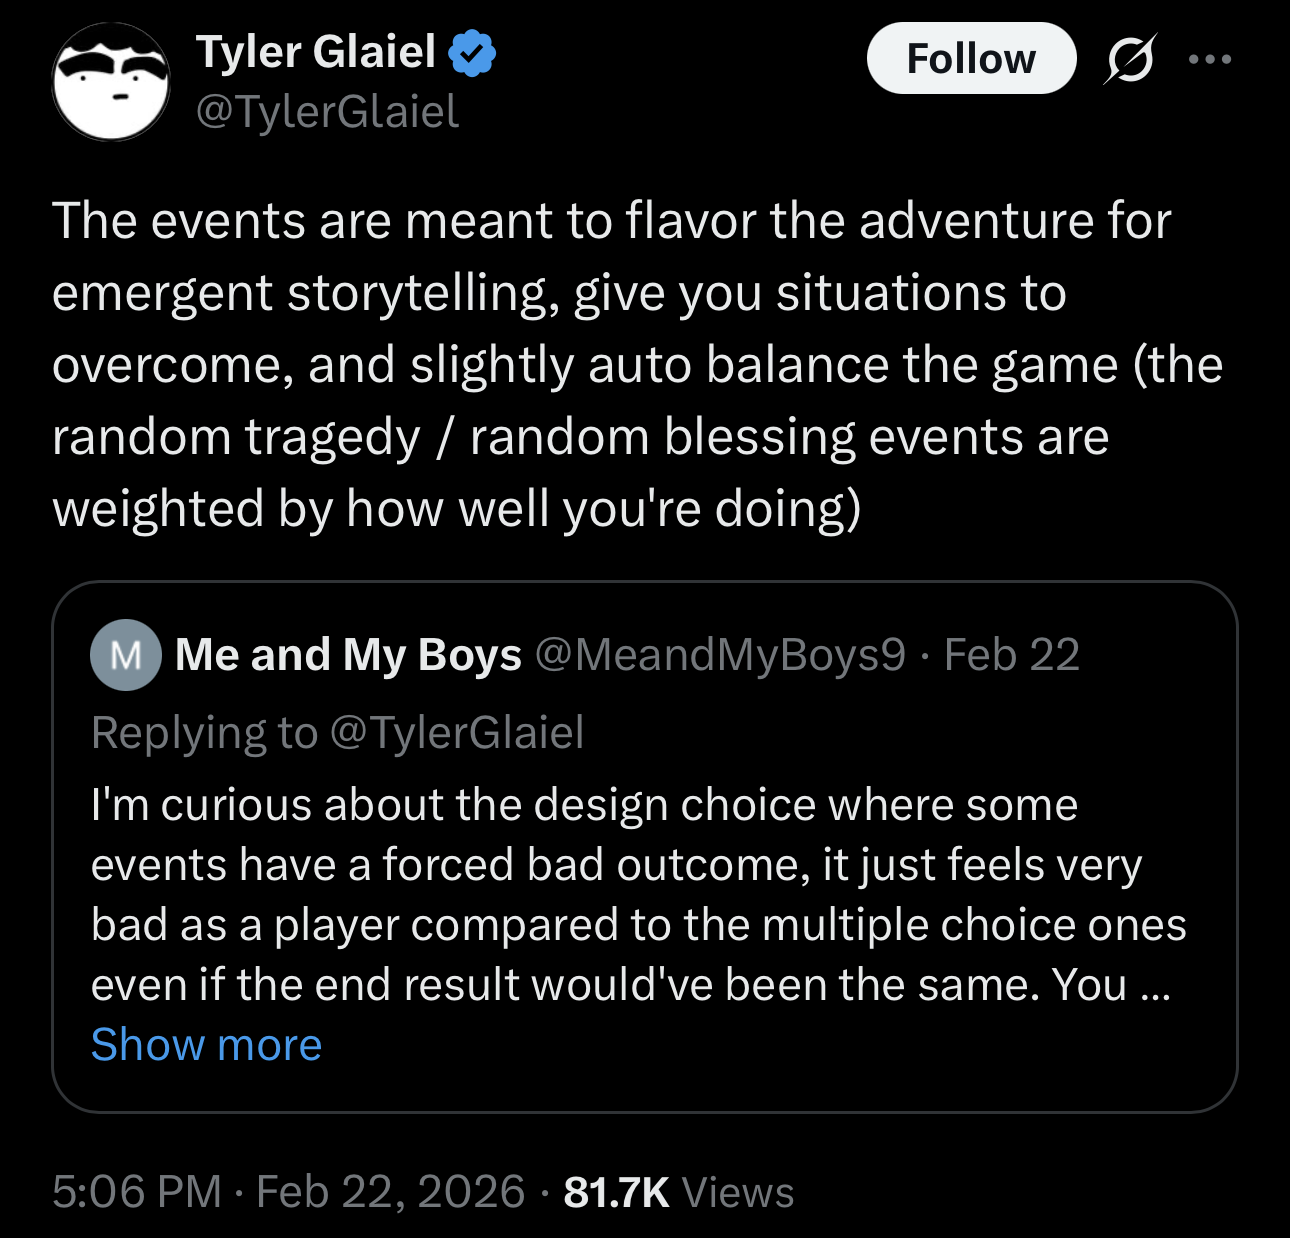1290x1238 pixels.
Task: Open the @TylerGlaiel handle below the name
Action: 327,111
